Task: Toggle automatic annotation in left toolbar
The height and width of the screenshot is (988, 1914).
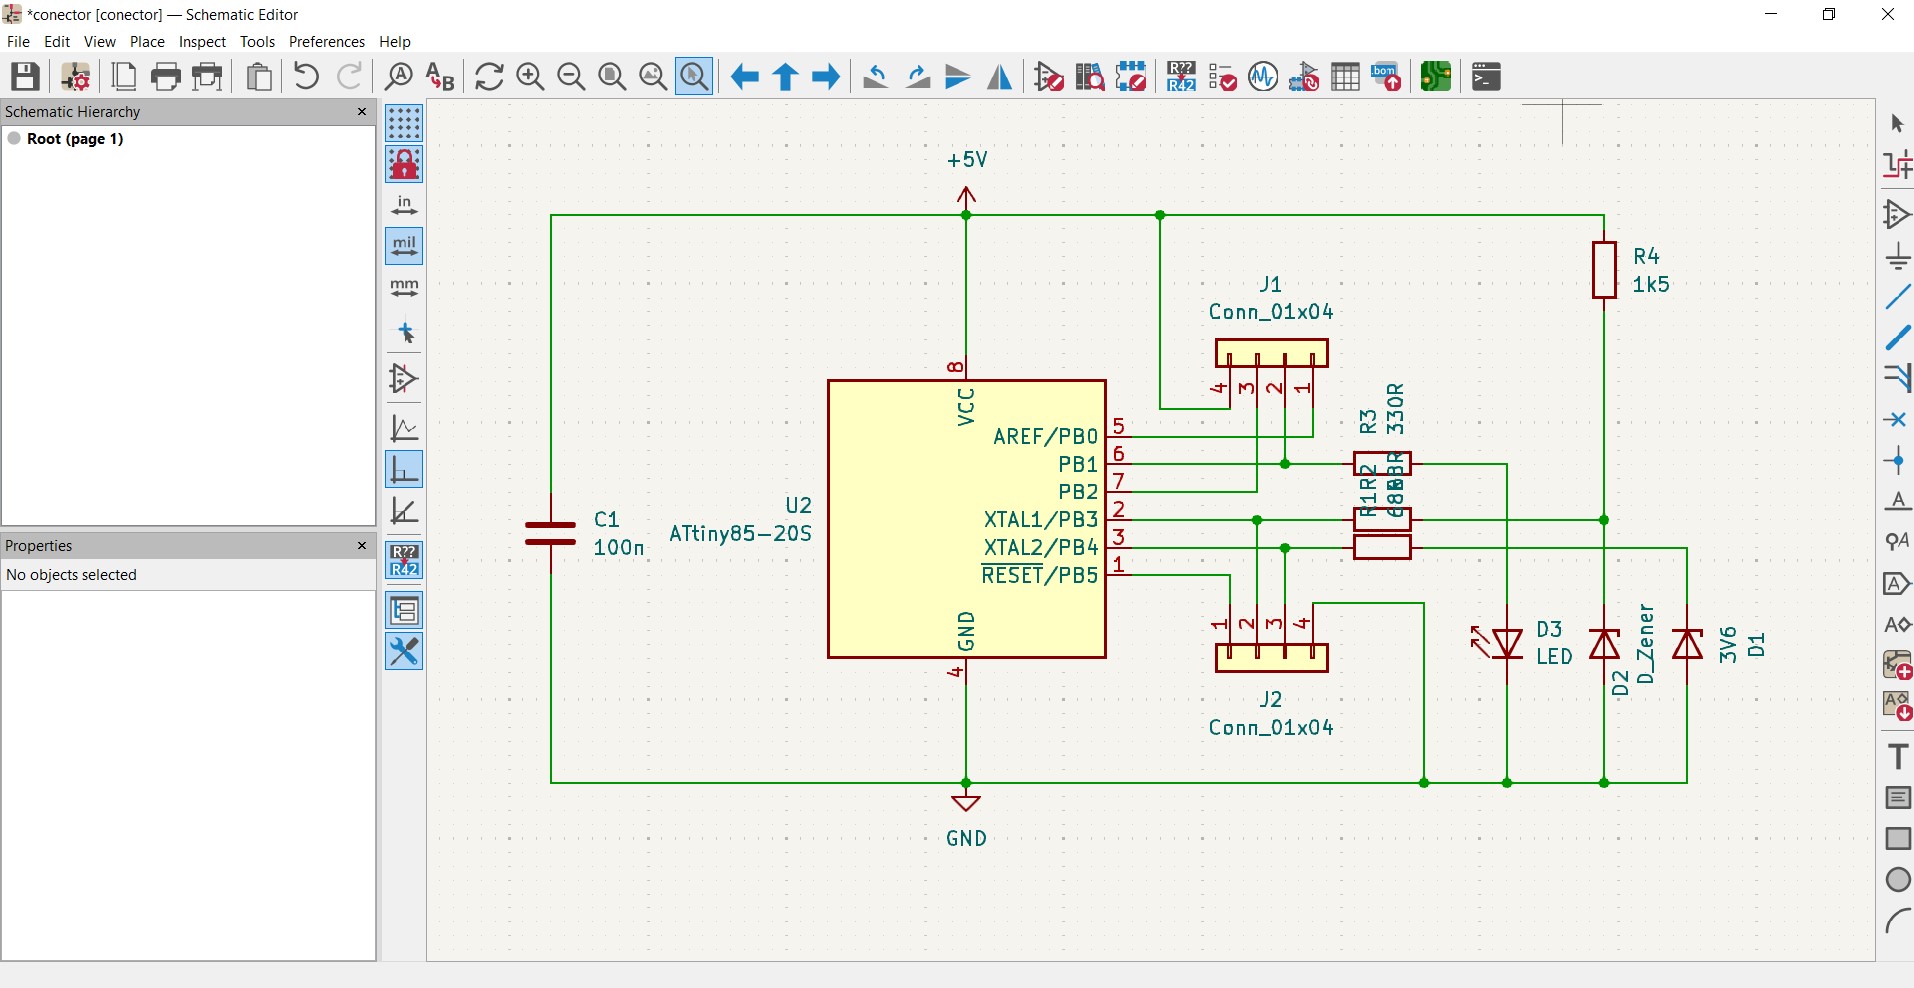Action: tap(404, 561)
